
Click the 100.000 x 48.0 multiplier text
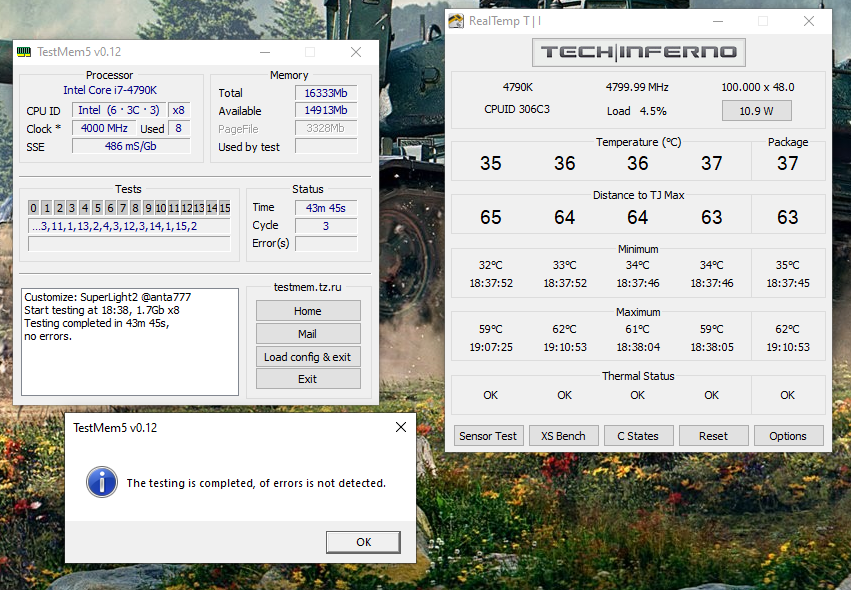[758, 87]
